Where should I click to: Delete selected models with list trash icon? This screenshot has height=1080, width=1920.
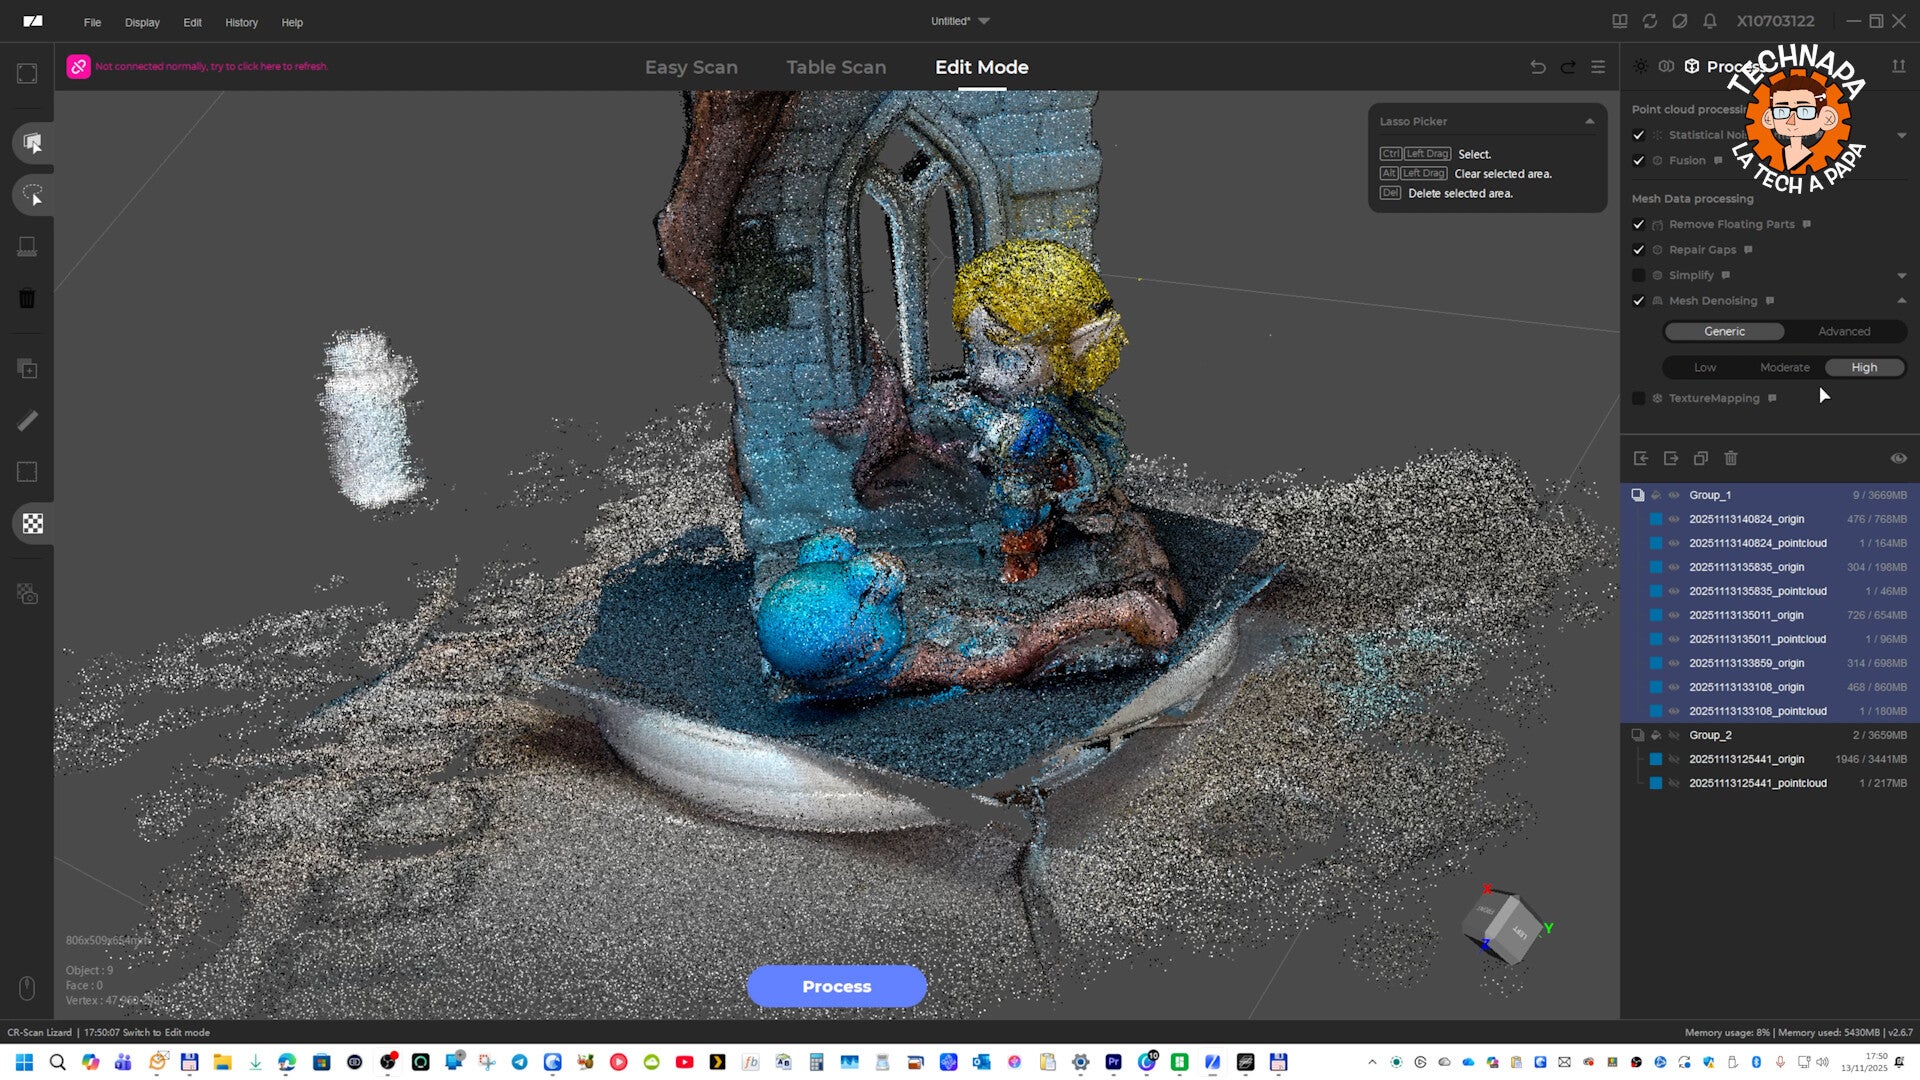click(1731, 458)
